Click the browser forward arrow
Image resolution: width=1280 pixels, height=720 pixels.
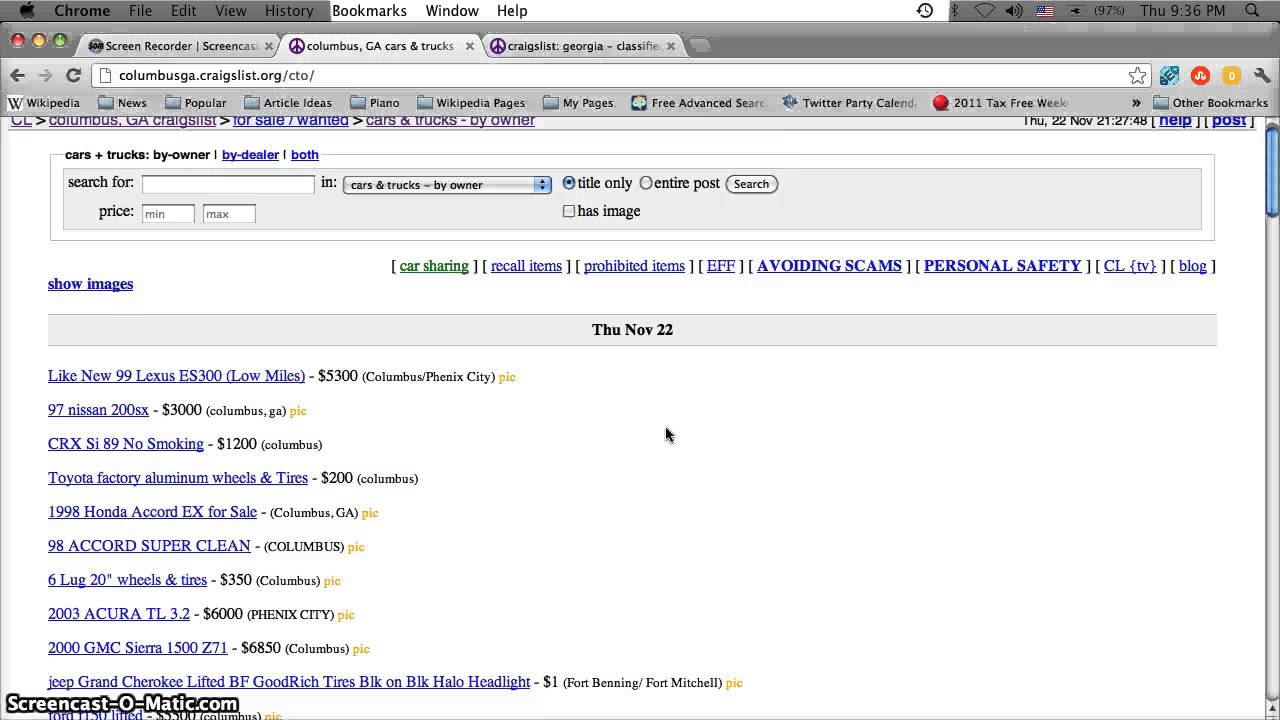coord(45,75)
